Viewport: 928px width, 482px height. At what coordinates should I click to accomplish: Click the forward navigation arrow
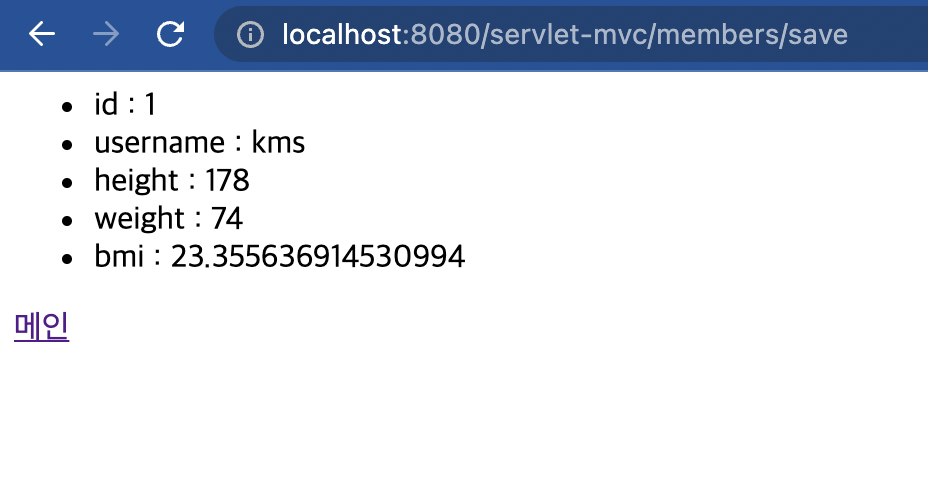[x=106, y=34]
